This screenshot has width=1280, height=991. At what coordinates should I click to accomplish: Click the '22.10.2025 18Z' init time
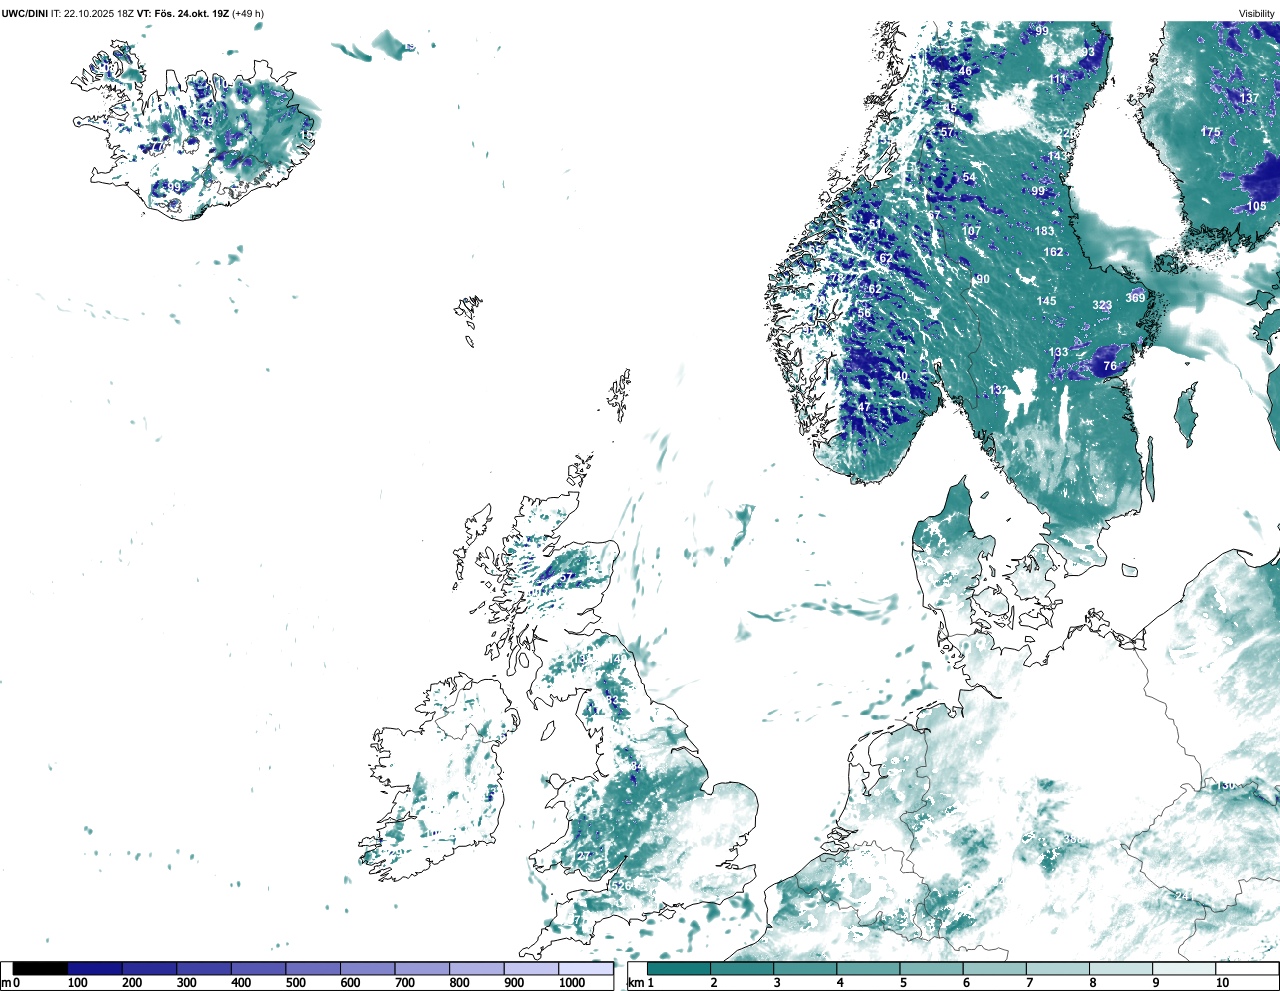click(99, 14)
